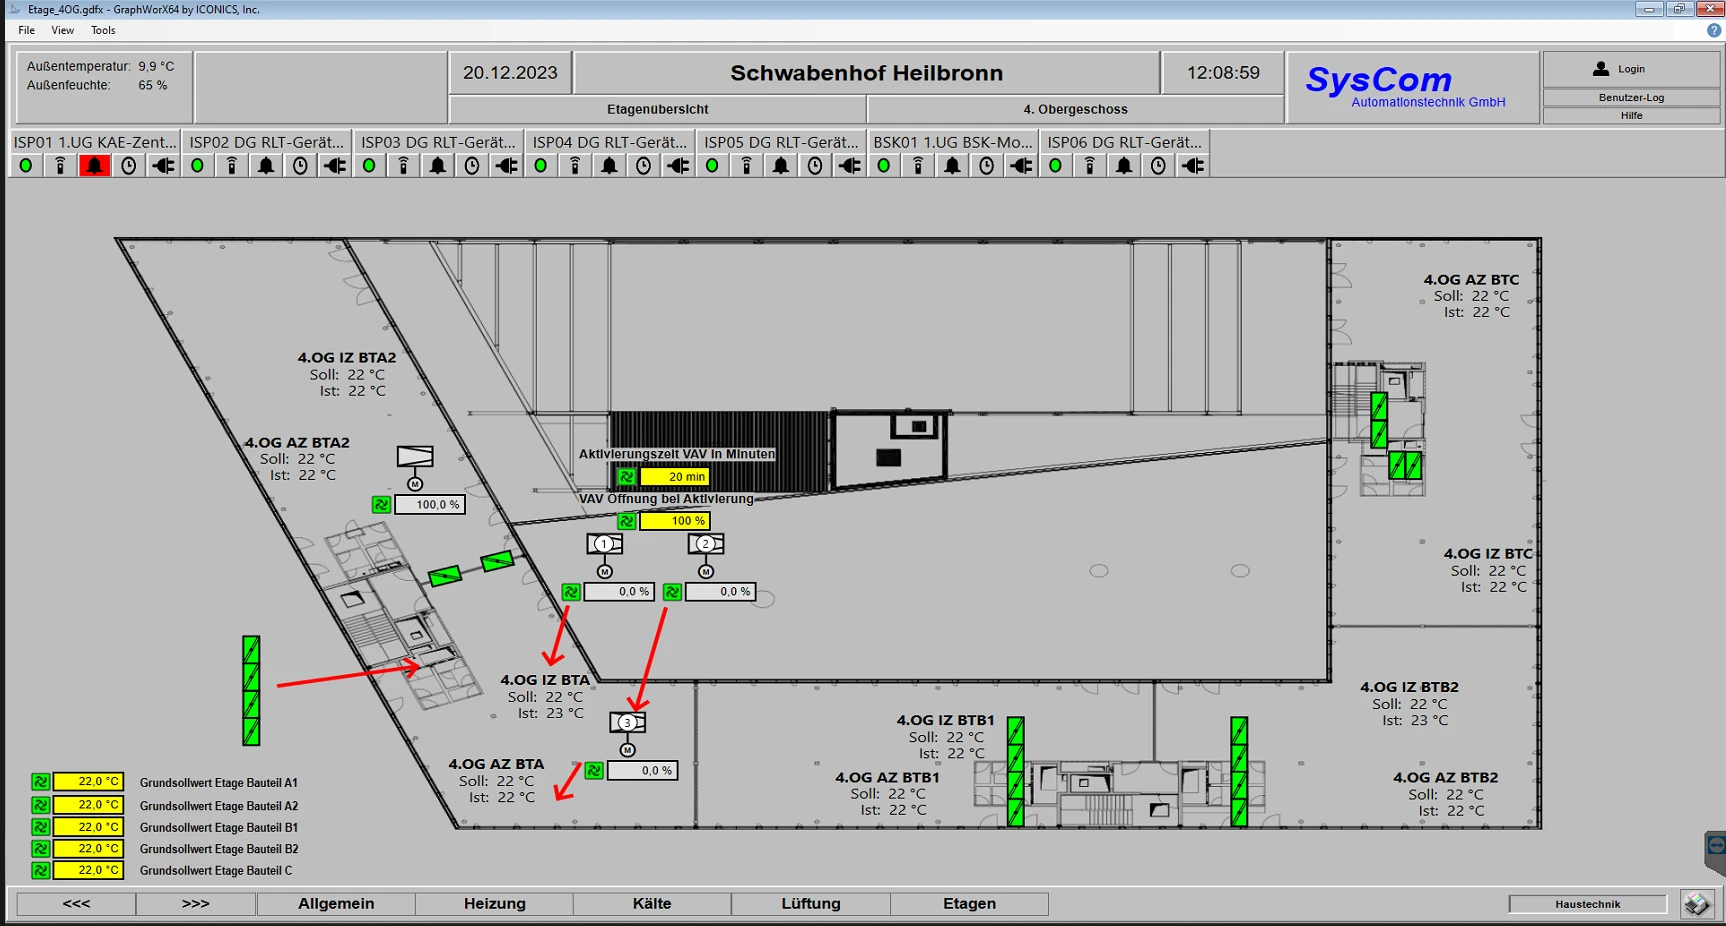Click the blue help icon top right
1726x926 pixels.
[1713, 30]
